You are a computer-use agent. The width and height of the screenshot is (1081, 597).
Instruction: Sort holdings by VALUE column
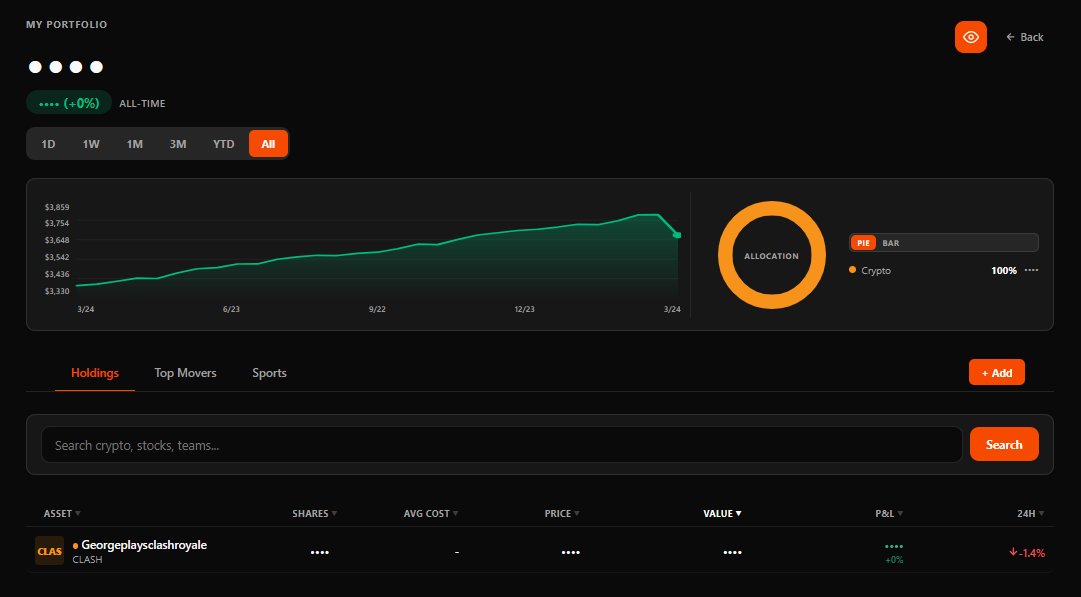click(722, 514)
